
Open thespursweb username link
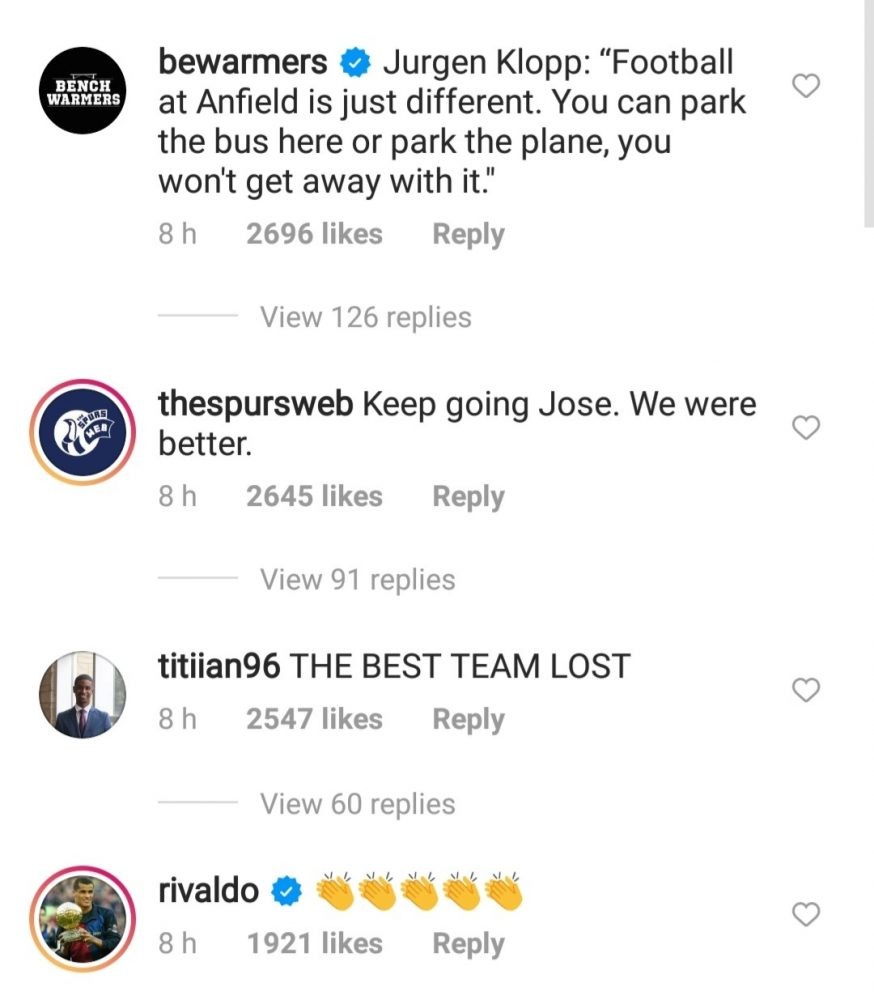tap(255, 404)
